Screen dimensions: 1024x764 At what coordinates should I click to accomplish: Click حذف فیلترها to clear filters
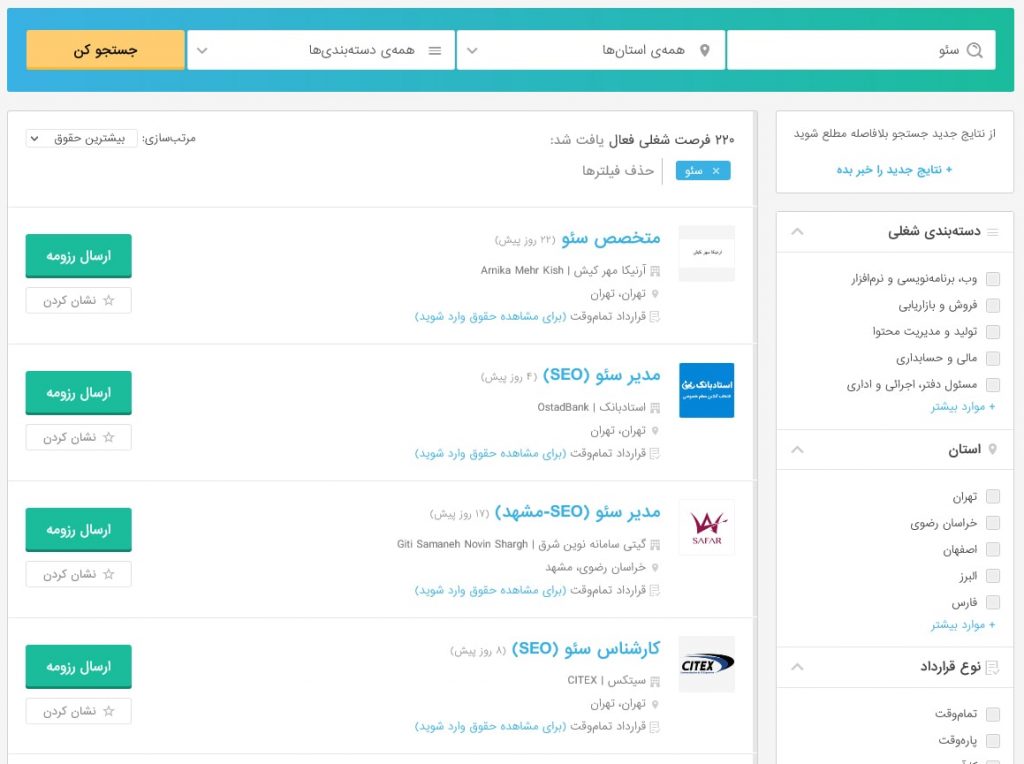tap(618, 171)
